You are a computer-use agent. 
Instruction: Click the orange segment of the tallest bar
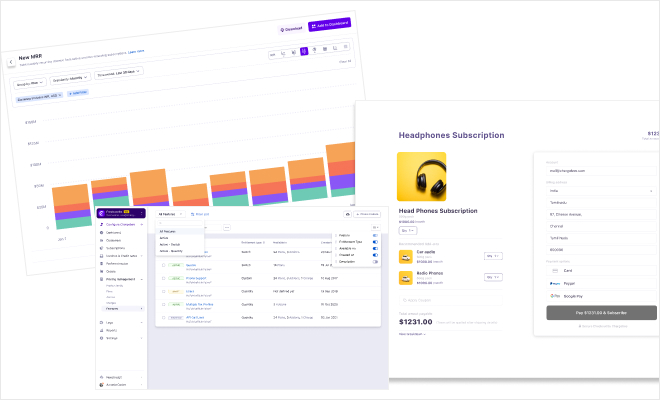click(x=337, y=153)
